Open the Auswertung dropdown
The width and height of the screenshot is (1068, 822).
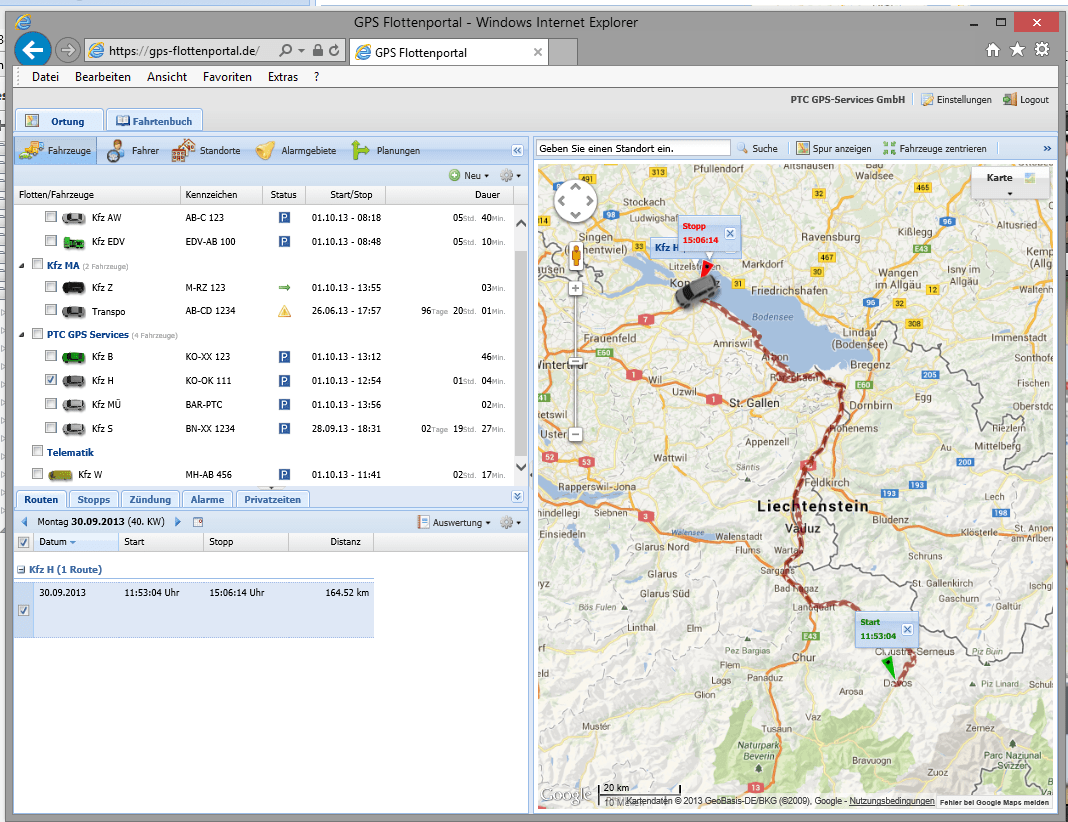tap(454, 522)
